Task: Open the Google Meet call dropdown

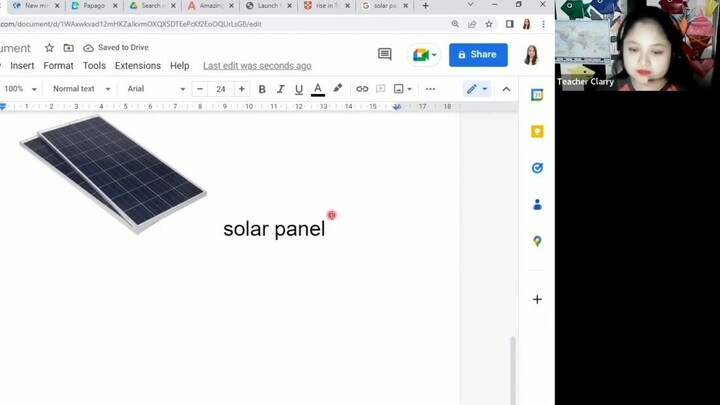Action: [x=424, y=55]
